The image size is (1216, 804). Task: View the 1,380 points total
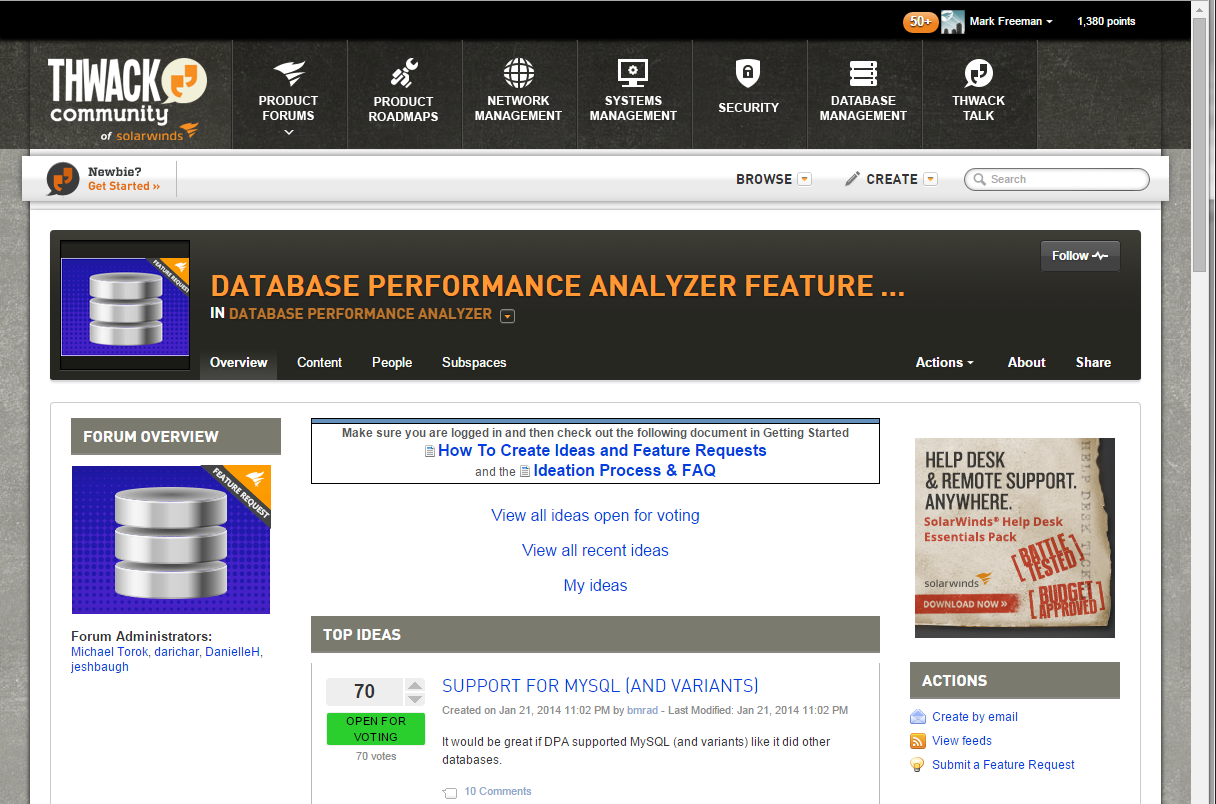click(1106, 21)
